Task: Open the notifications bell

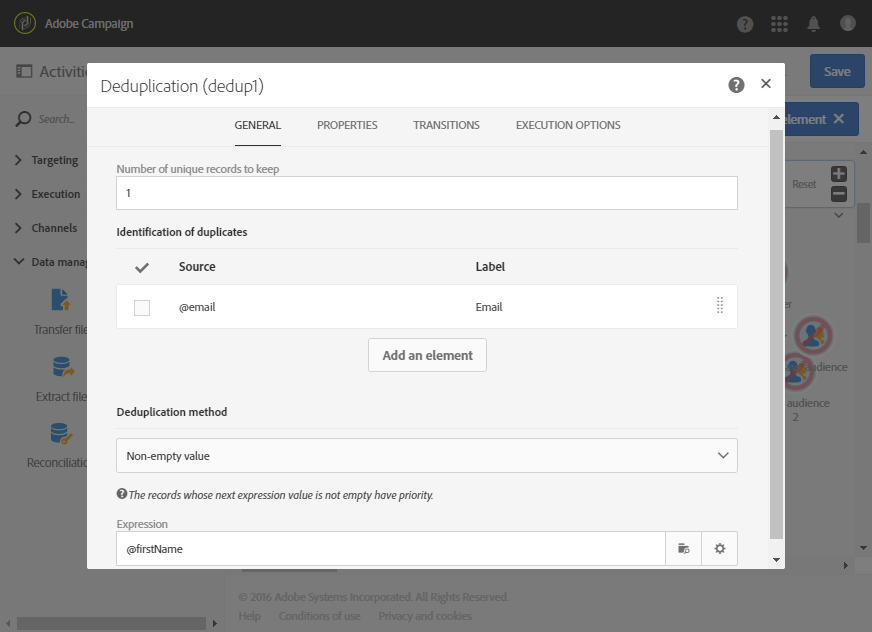Action: pos(814,24)
